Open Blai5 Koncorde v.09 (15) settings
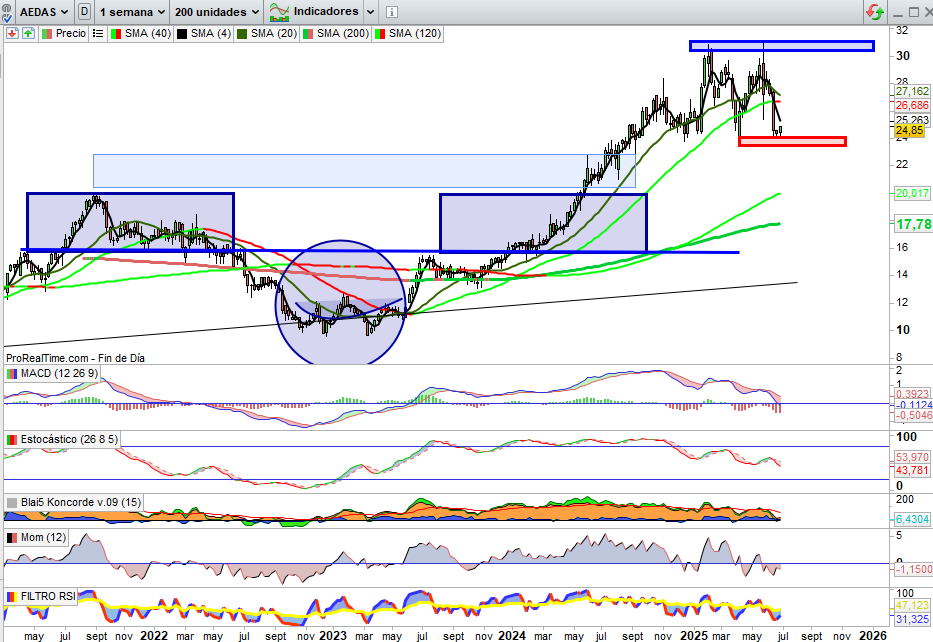The image size is (933, 642). point(75,502)
